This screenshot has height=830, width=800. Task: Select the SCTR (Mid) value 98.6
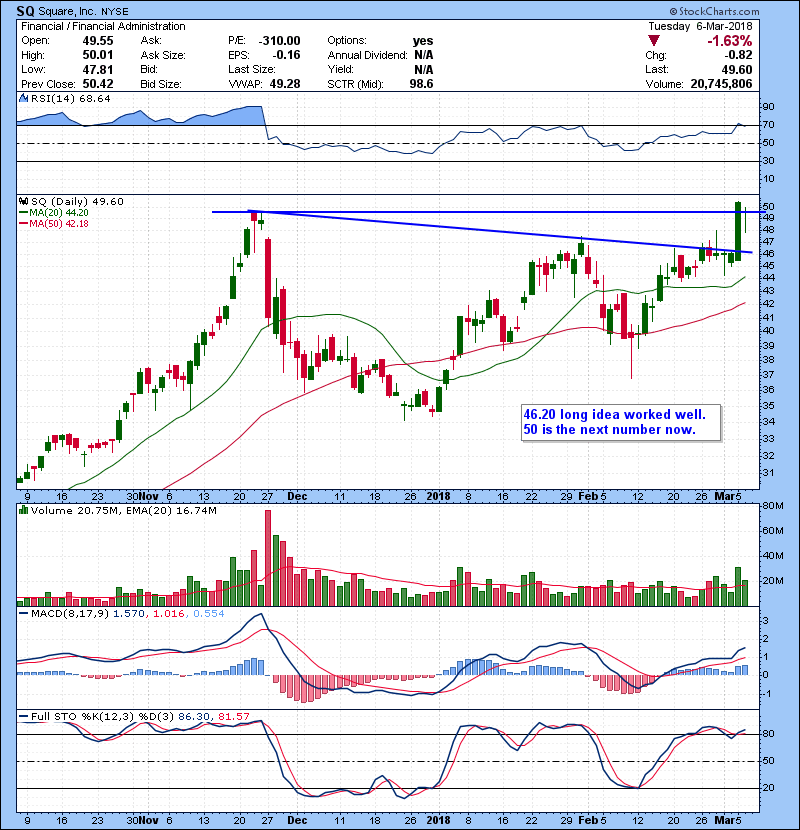[421, 84]
